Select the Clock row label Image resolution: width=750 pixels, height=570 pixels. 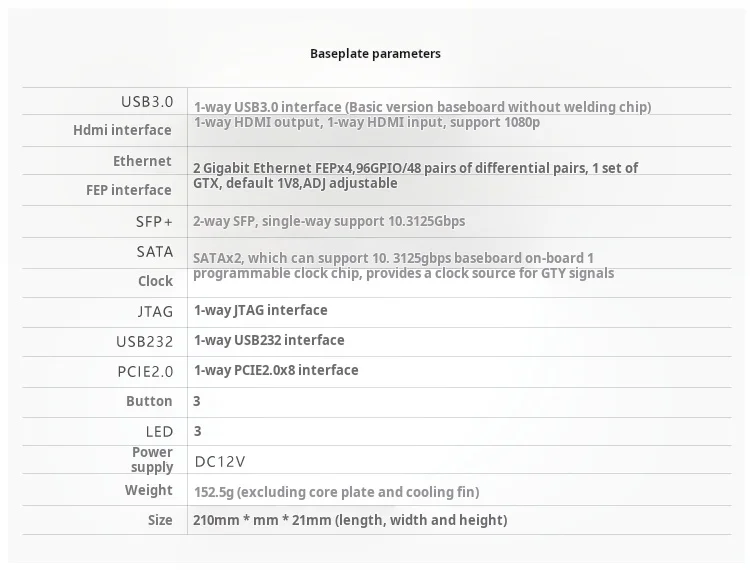155,281
